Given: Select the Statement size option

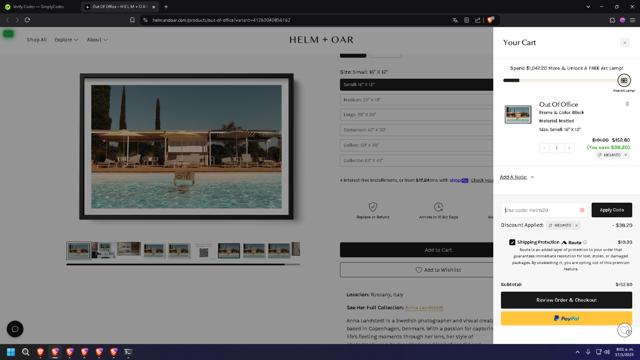Looking at the screenshot, I should (416, 130).
